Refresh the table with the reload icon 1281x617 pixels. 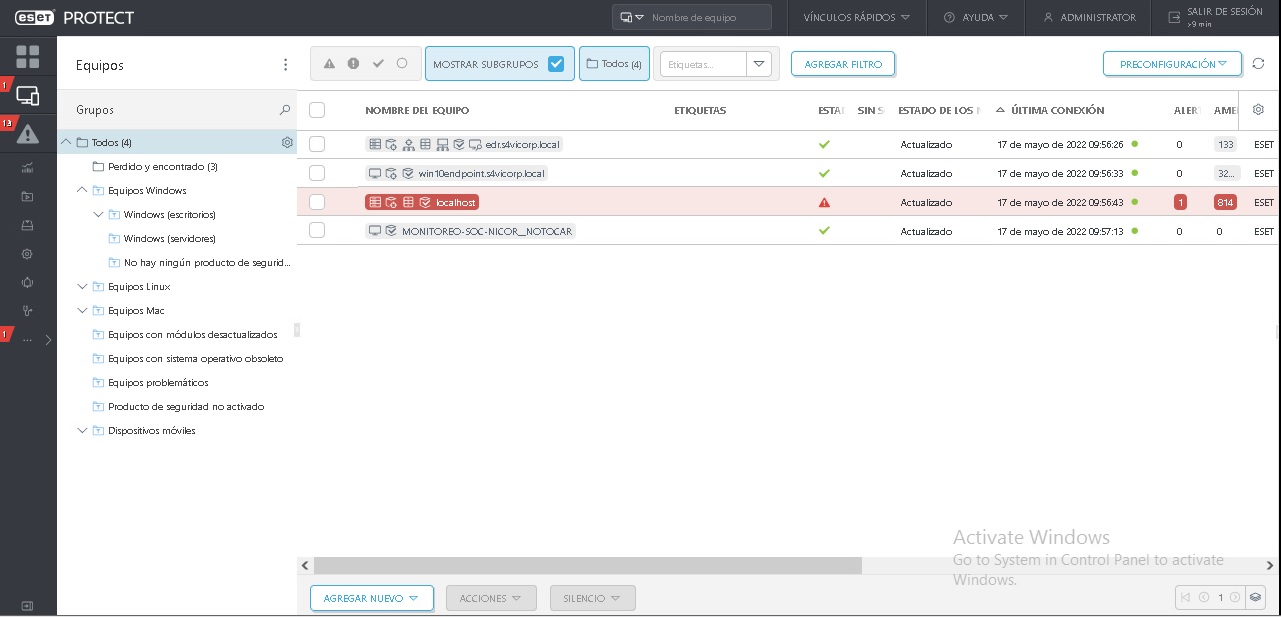click(1259, 63)
